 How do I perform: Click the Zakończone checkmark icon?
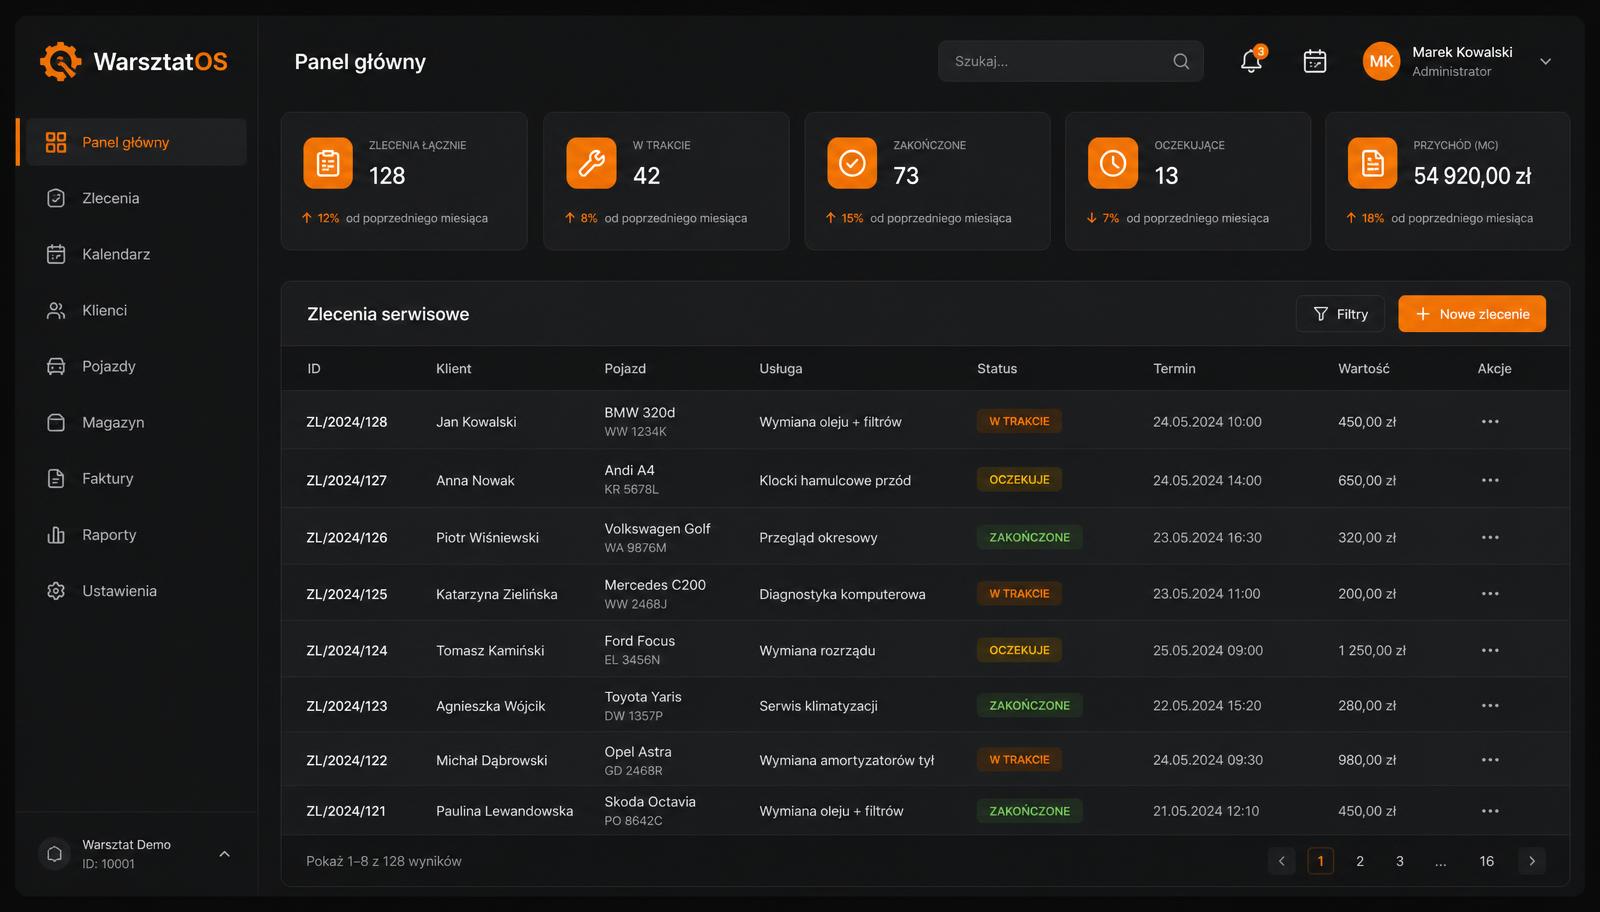pyautogui.click(x=852, y=163)
